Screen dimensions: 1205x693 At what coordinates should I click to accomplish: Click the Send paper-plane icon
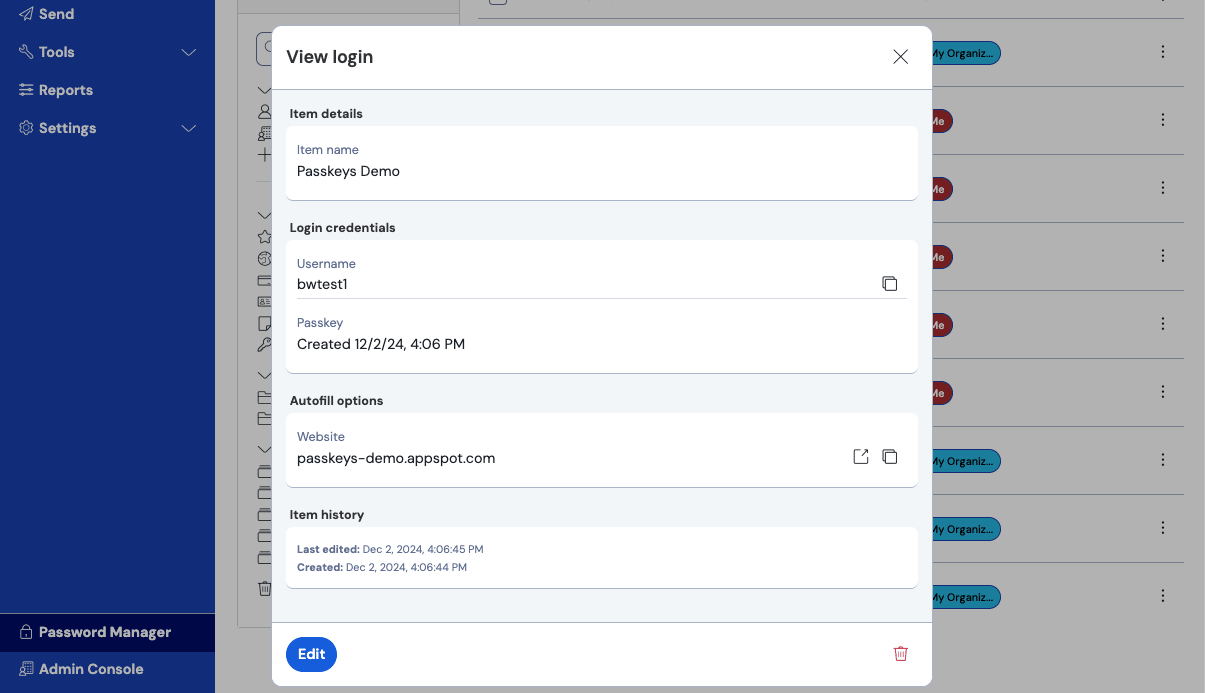26,14
